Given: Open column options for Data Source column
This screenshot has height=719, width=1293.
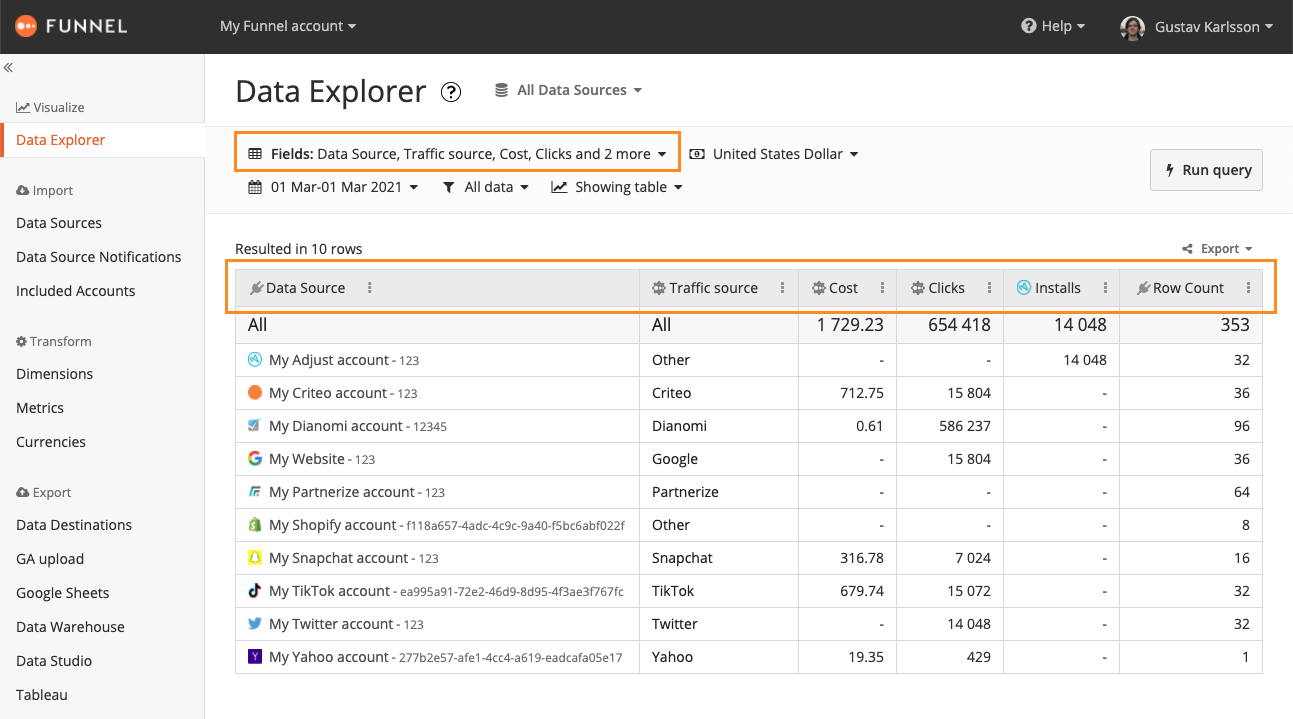Looking at the screenshot, I should click(370, 288).
